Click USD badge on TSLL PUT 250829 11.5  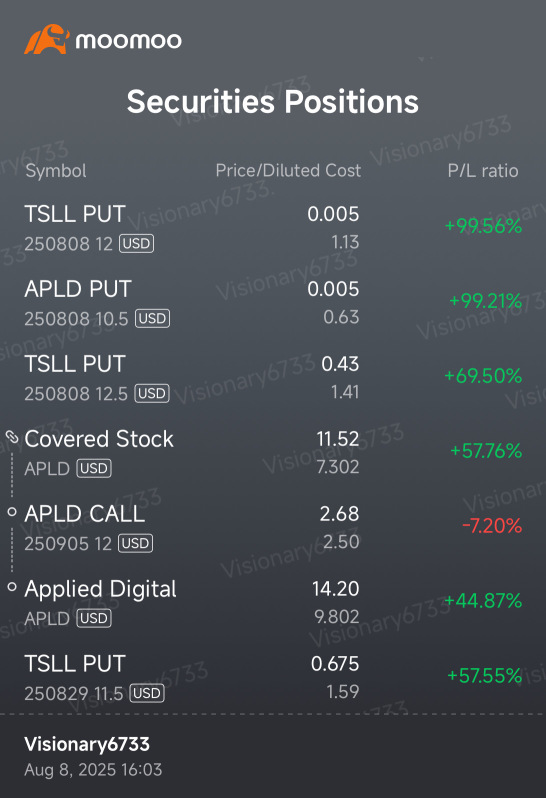click(147, 693)
